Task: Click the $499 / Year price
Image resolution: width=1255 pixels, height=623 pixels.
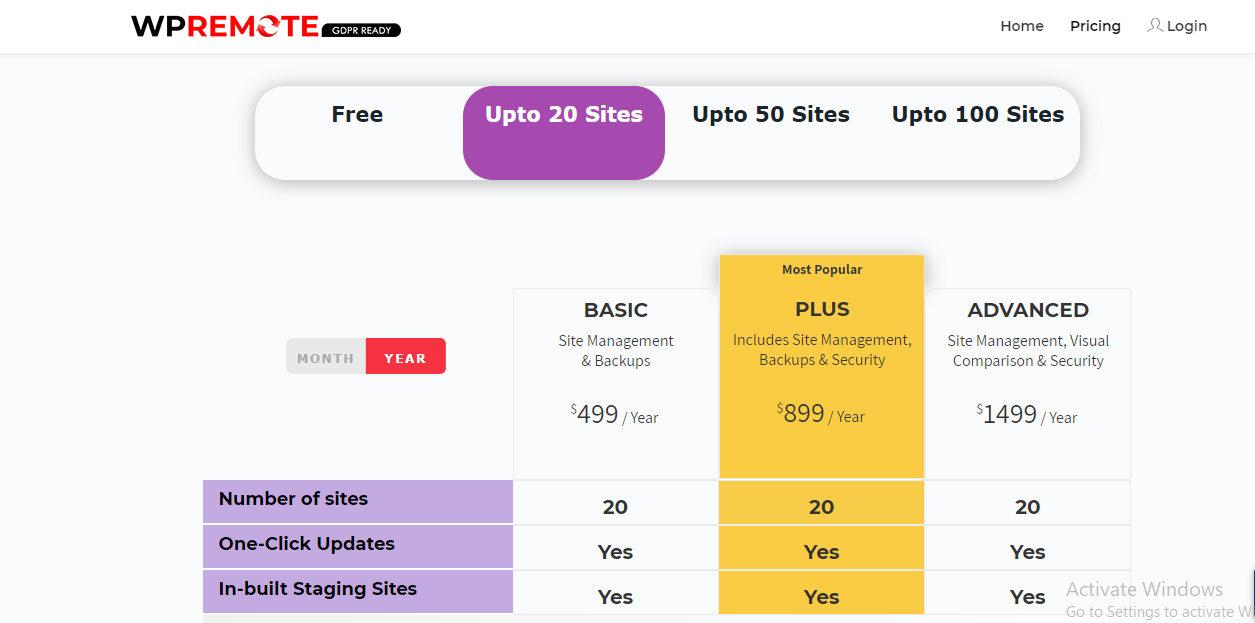Action: (x=615, y=415)
